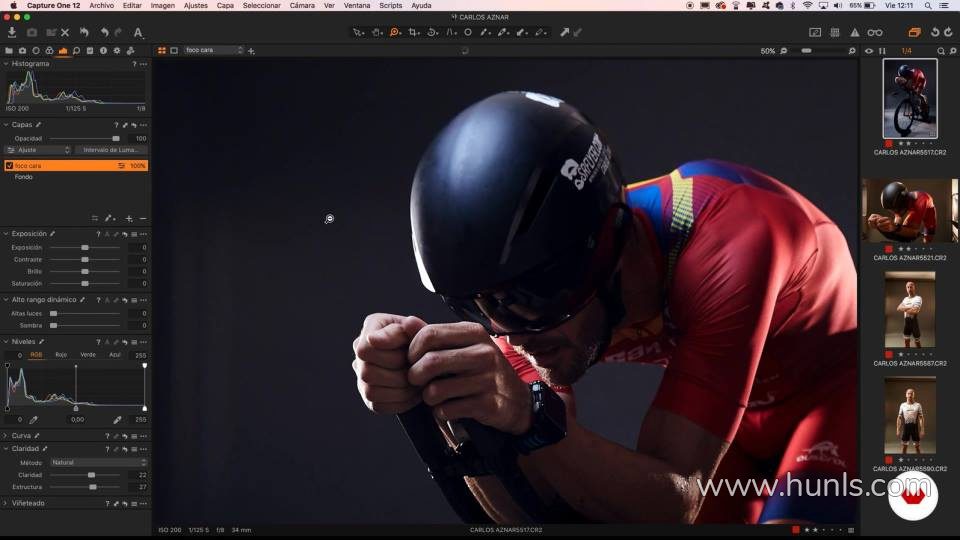The width and height of the screenshot is (960, 540).
Task: Click the Redo arrow icon
Action: pos(118,32)
